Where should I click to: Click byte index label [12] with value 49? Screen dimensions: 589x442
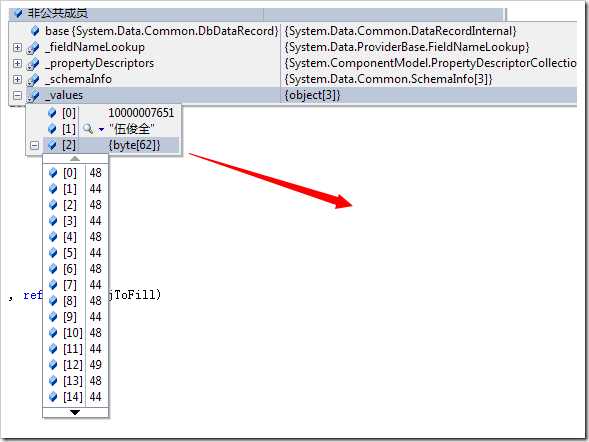click(x=73, y=365)
